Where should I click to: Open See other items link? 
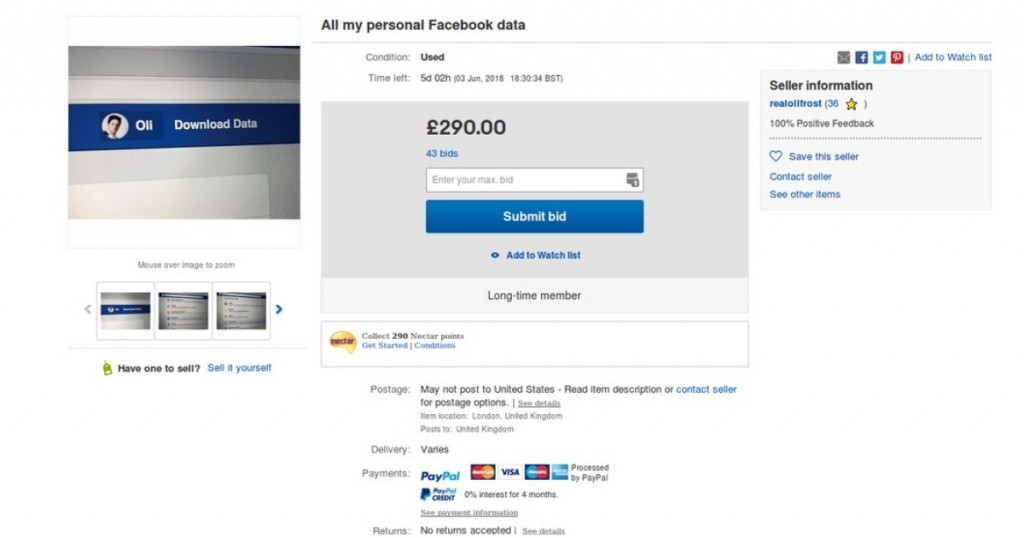pos(805,195)
